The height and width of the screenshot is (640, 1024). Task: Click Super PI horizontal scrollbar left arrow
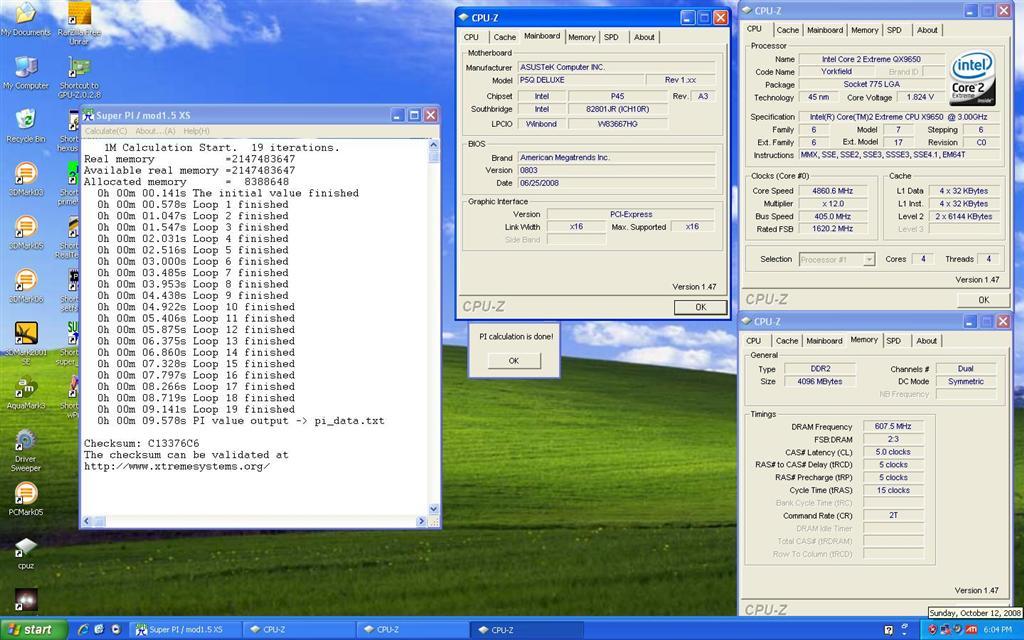point(87,521)
